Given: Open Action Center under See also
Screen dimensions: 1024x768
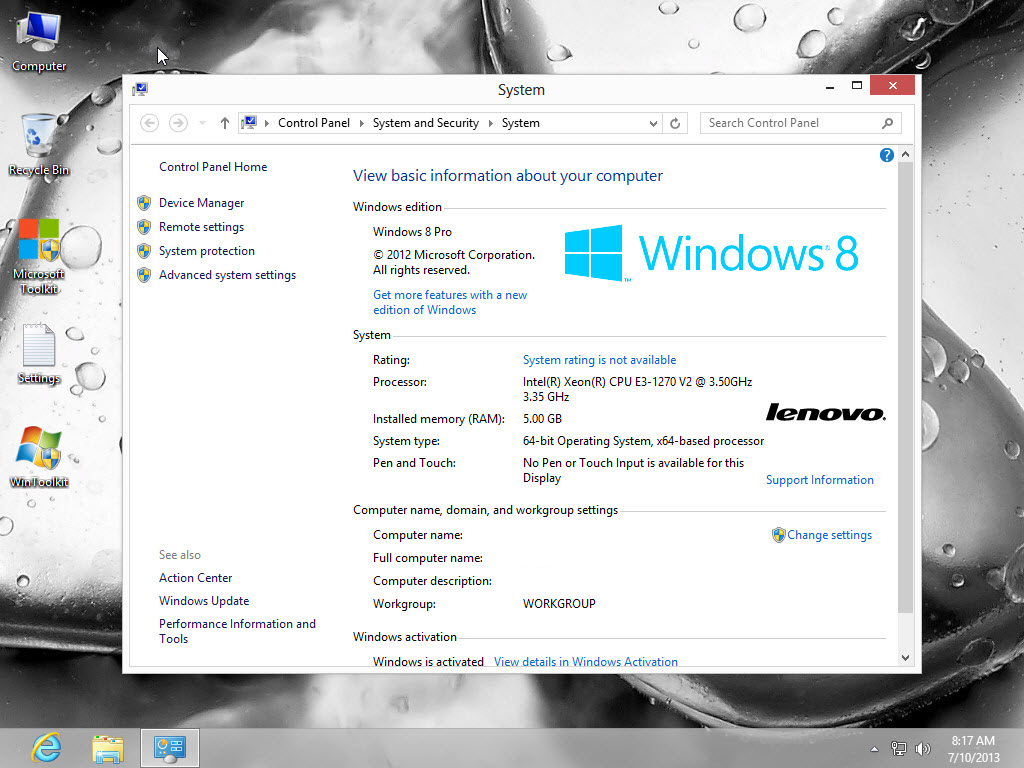Looking at the screenshot, I should (x=195, y=578).
